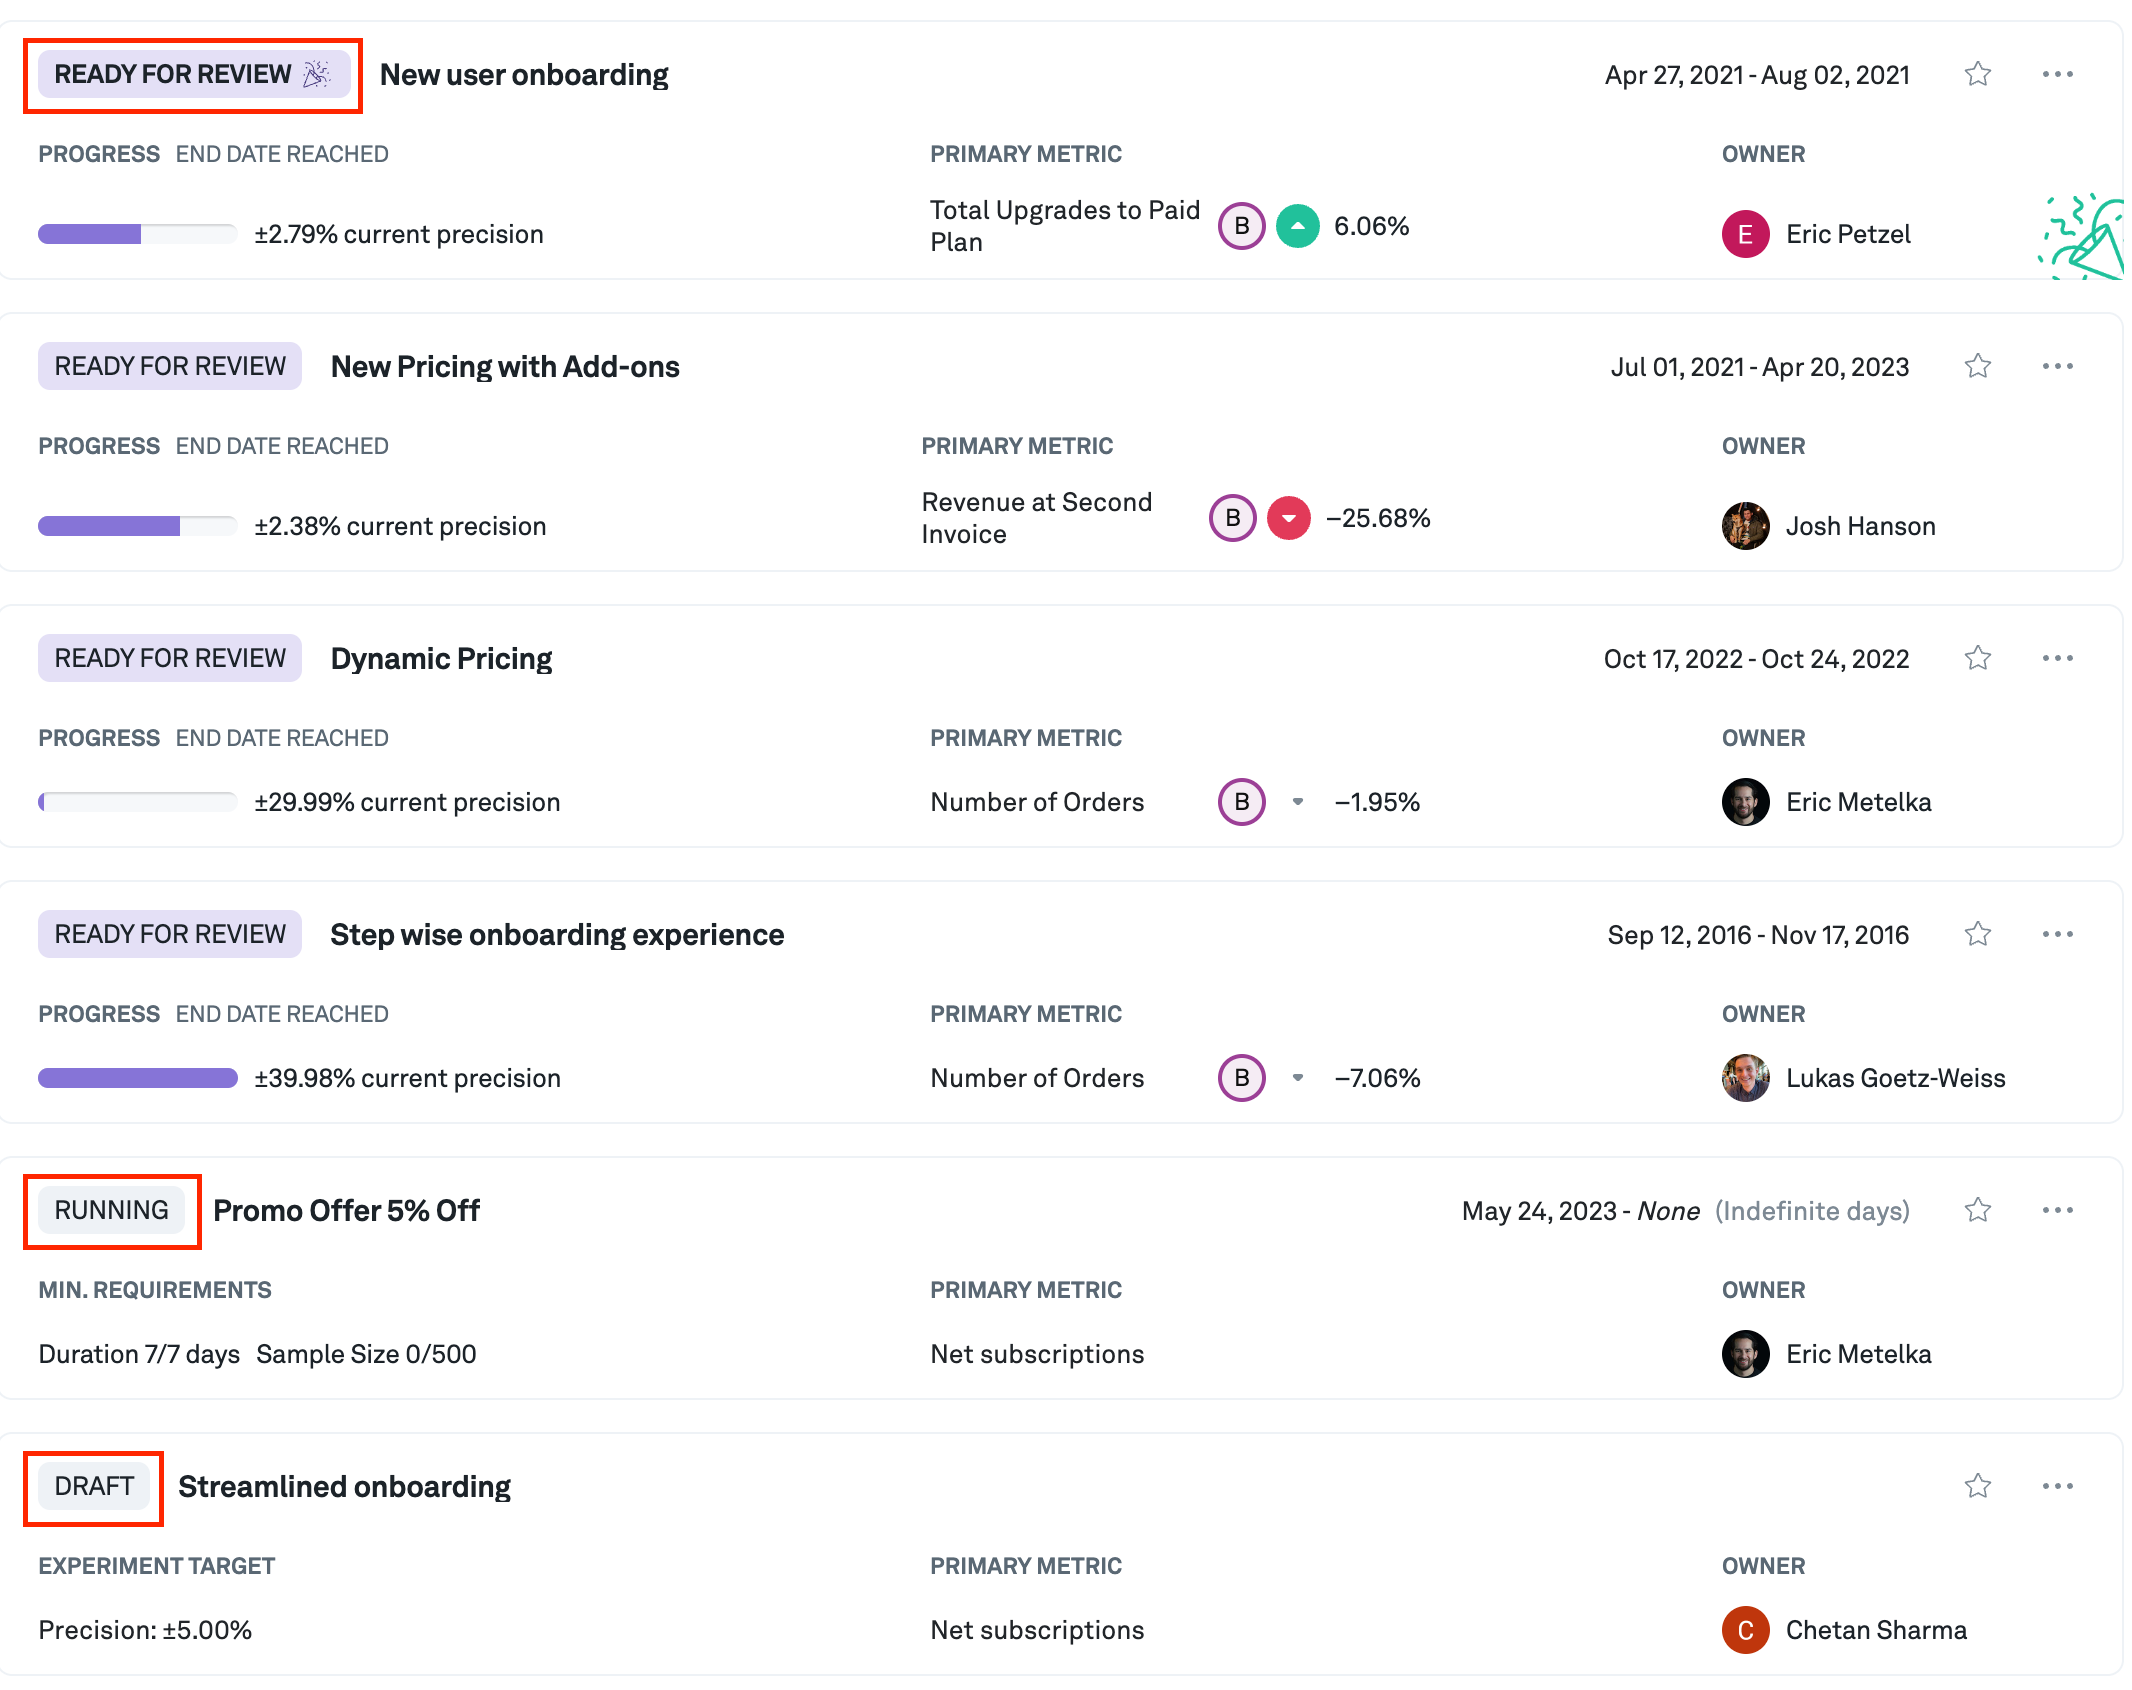
Task: Star the Promo Offer 5% Off experiment
Action: pyautogui.click(x=1977, y=1211)
